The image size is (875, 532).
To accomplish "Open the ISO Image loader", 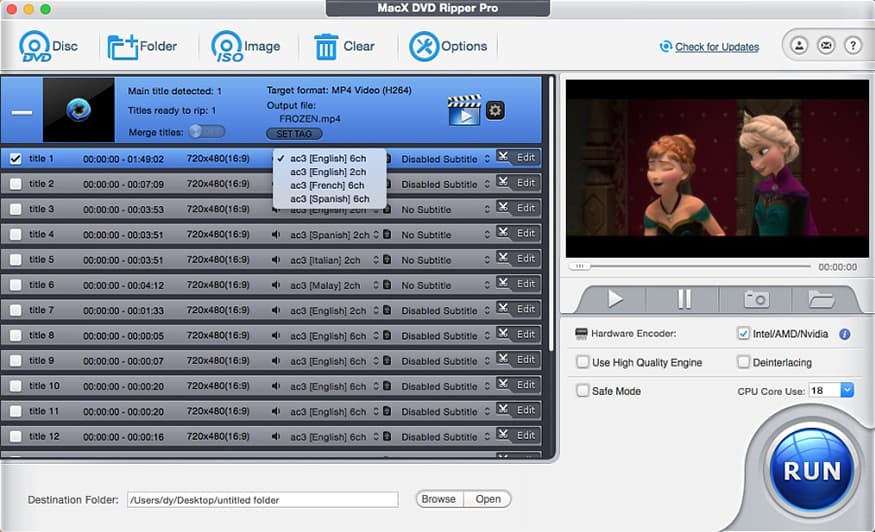I will click(227, 47).
